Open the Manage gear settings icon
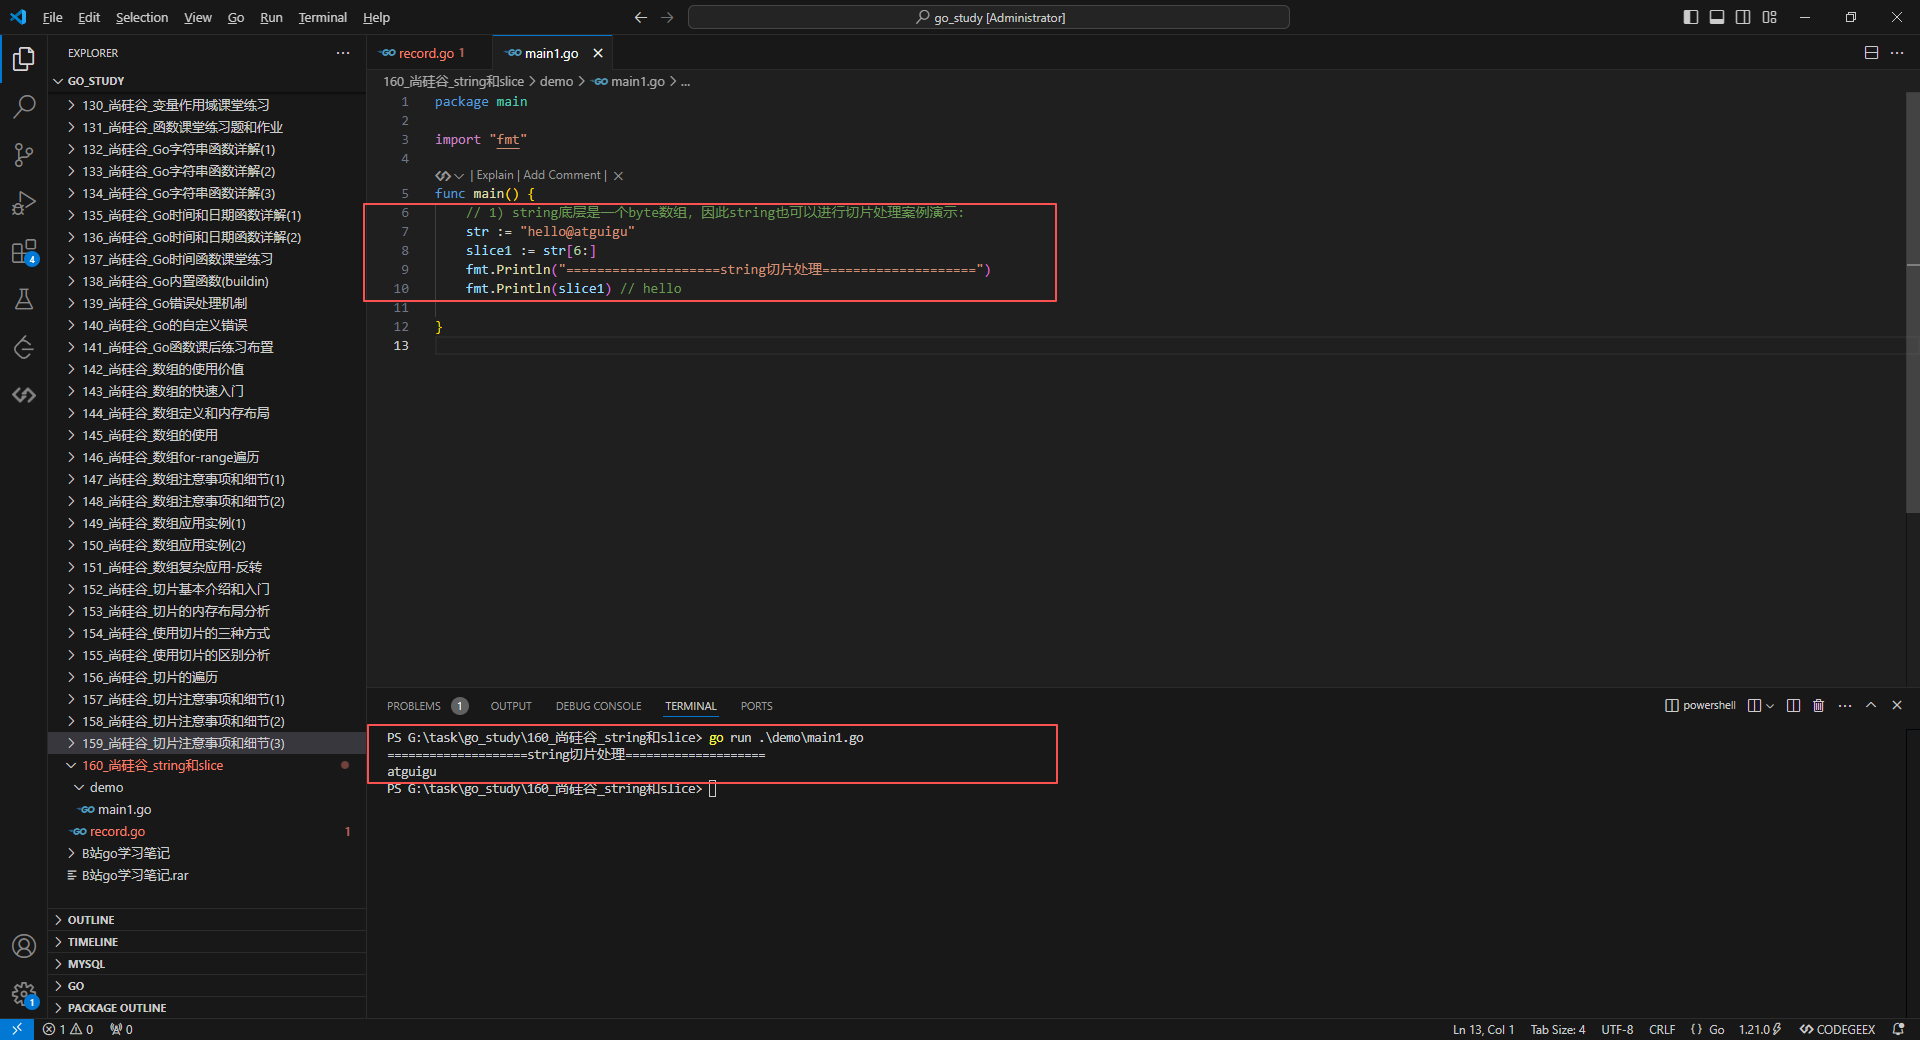 tap(24, 994)
